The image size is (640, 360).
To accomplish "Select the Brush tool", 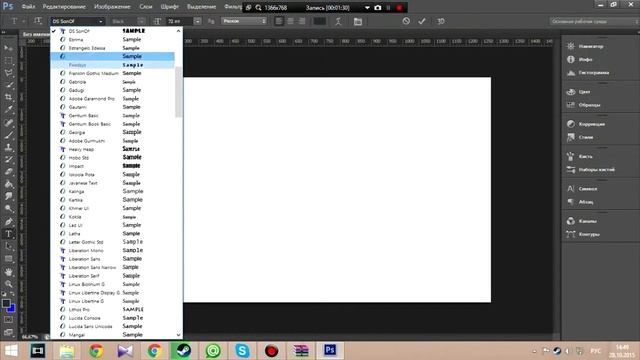I will (9, 134).
